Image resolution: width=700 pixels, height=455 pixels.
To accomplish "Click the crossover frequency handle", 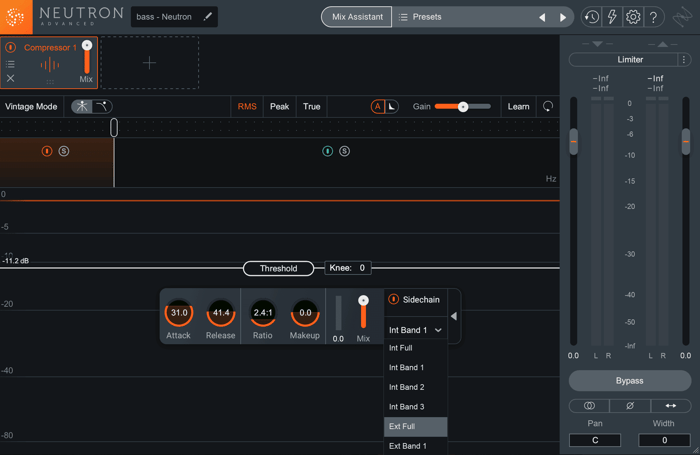I will [114, 128].
